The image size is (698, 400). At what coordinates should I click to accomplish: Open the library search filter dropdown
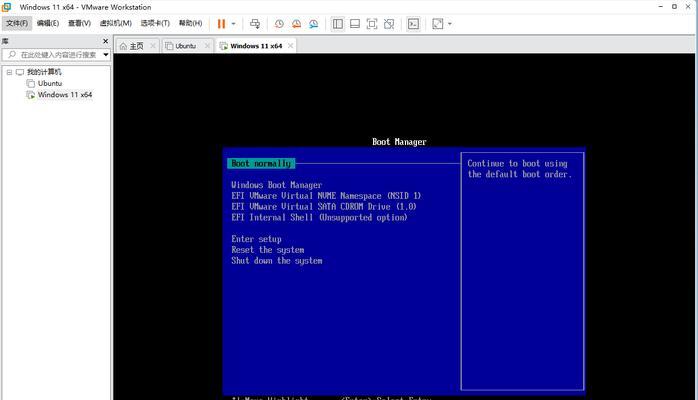[106, 54]
